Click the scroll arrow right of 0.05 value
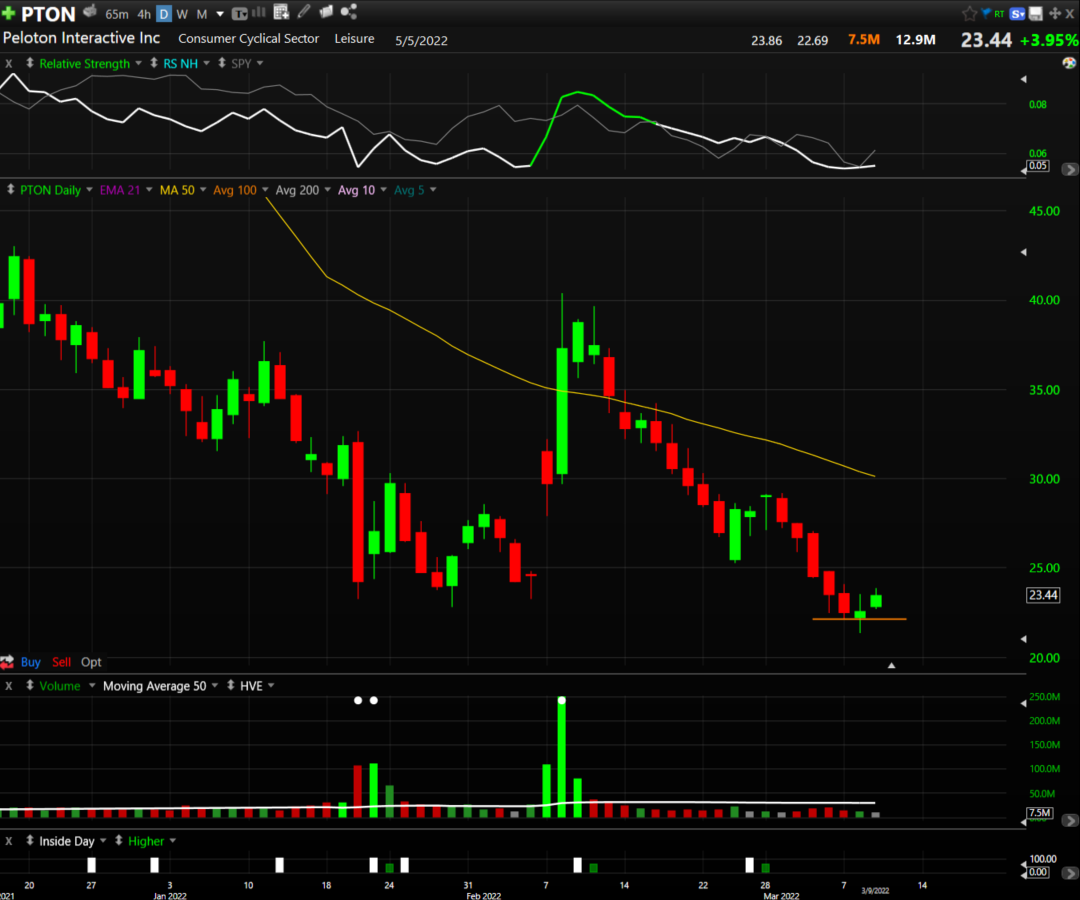The width and height of the screenshot is (1080, 900). click(x=1070, y=169)
